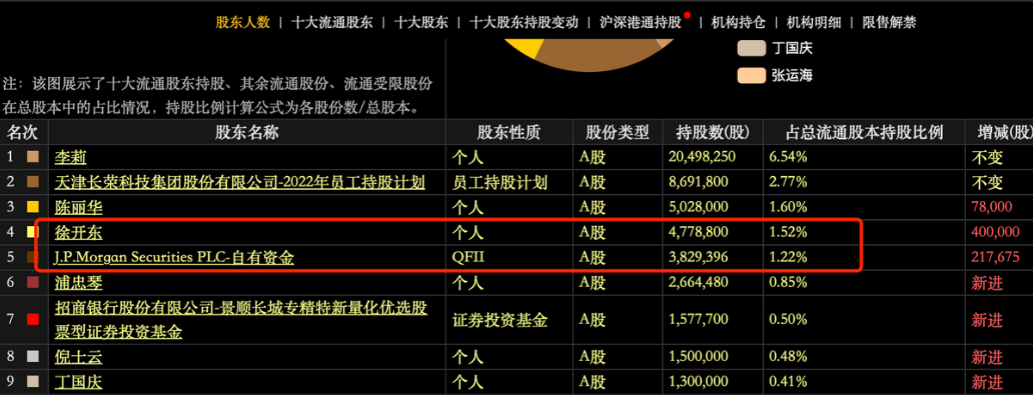Viewport: 1033px width, 395px height.
Task: Click the 1.22% ratio cell
Action: tap(864, 258)
